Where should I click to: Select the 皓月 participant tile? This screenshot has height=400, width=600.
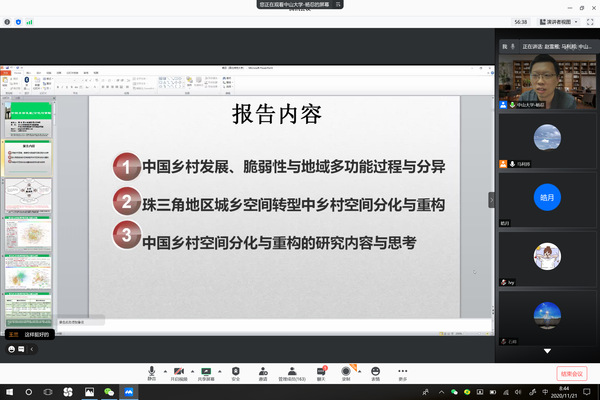546,197
